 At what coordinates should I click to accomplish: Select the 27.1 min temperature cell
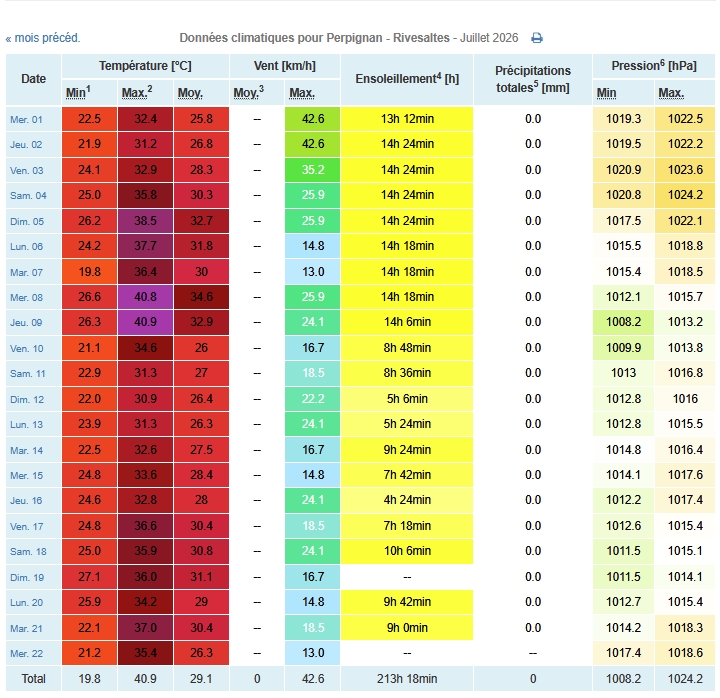click(89, 577)
